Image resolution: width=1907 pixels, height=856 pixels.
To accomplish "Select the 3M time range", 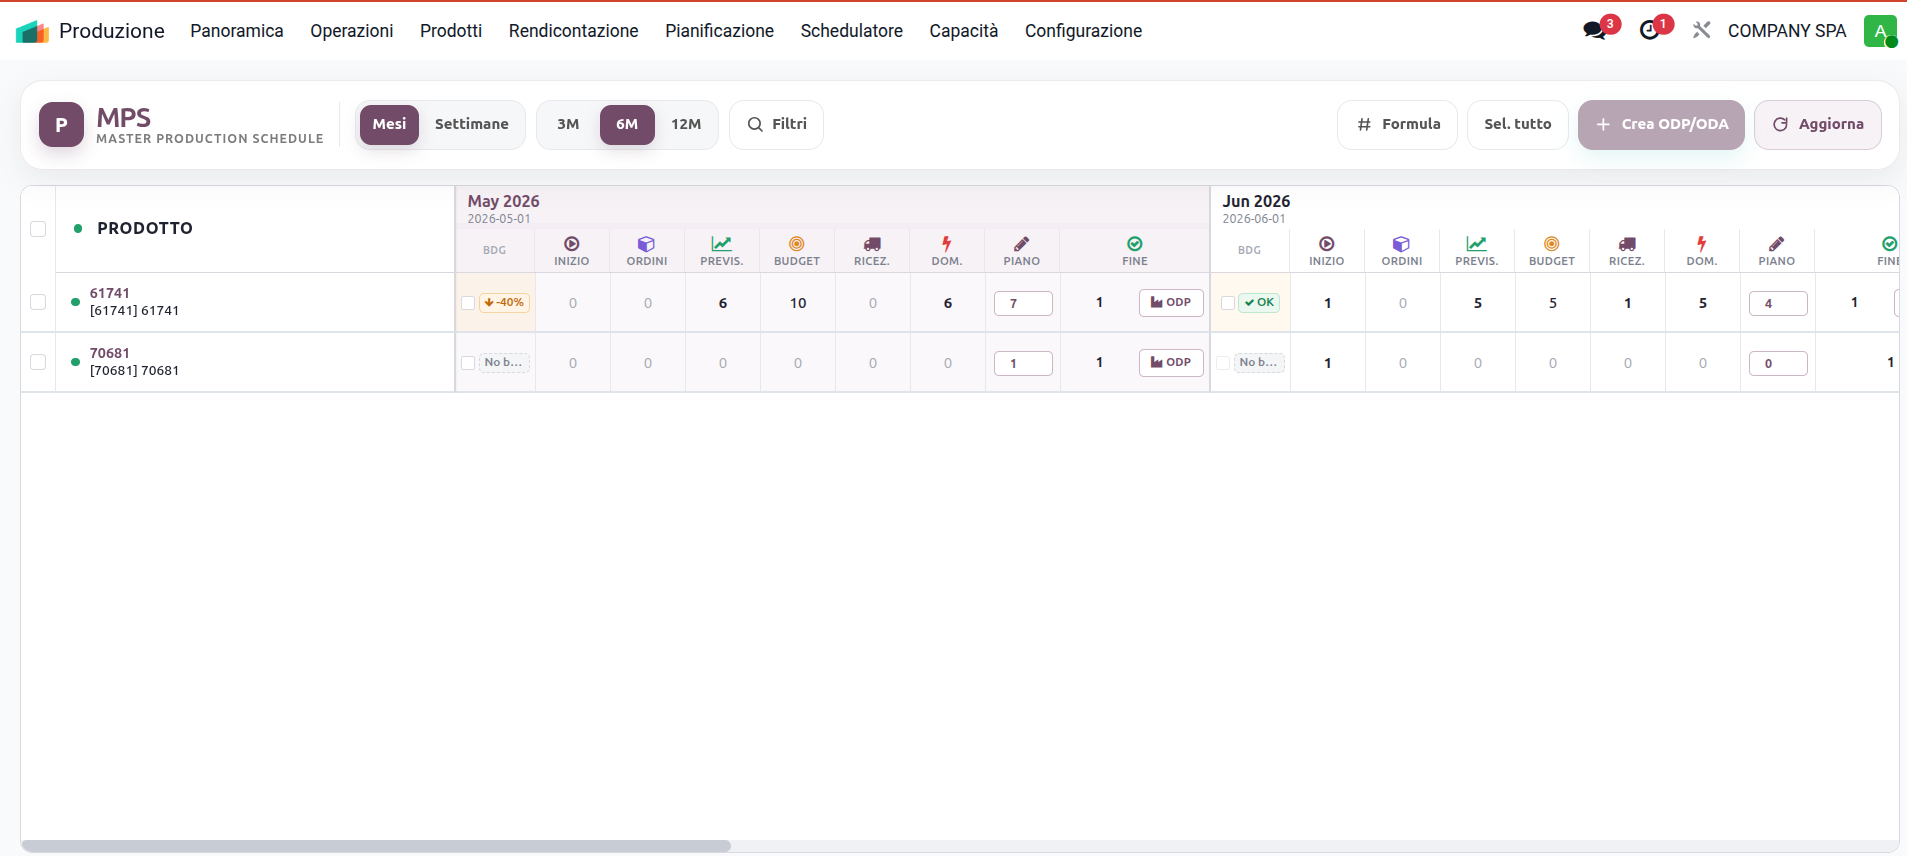I will [568, 125].
